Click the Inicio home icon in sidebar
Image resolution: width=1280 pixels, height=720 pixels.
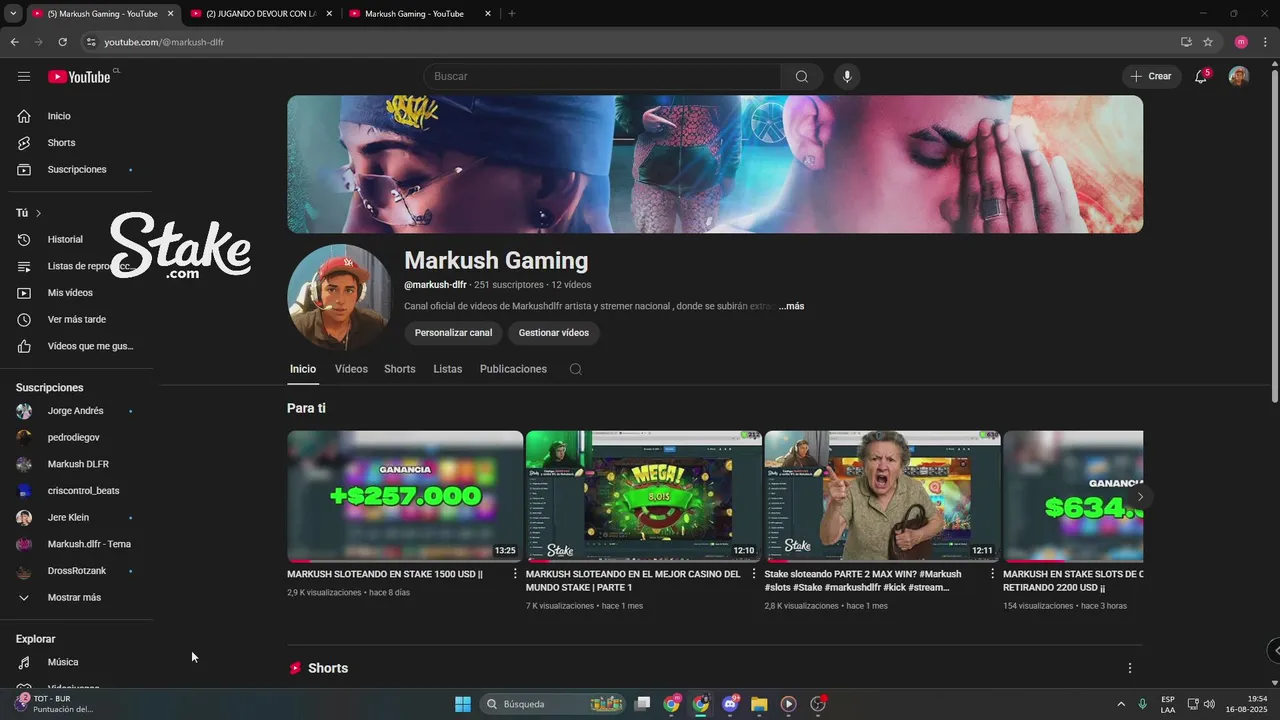point(24,116)
